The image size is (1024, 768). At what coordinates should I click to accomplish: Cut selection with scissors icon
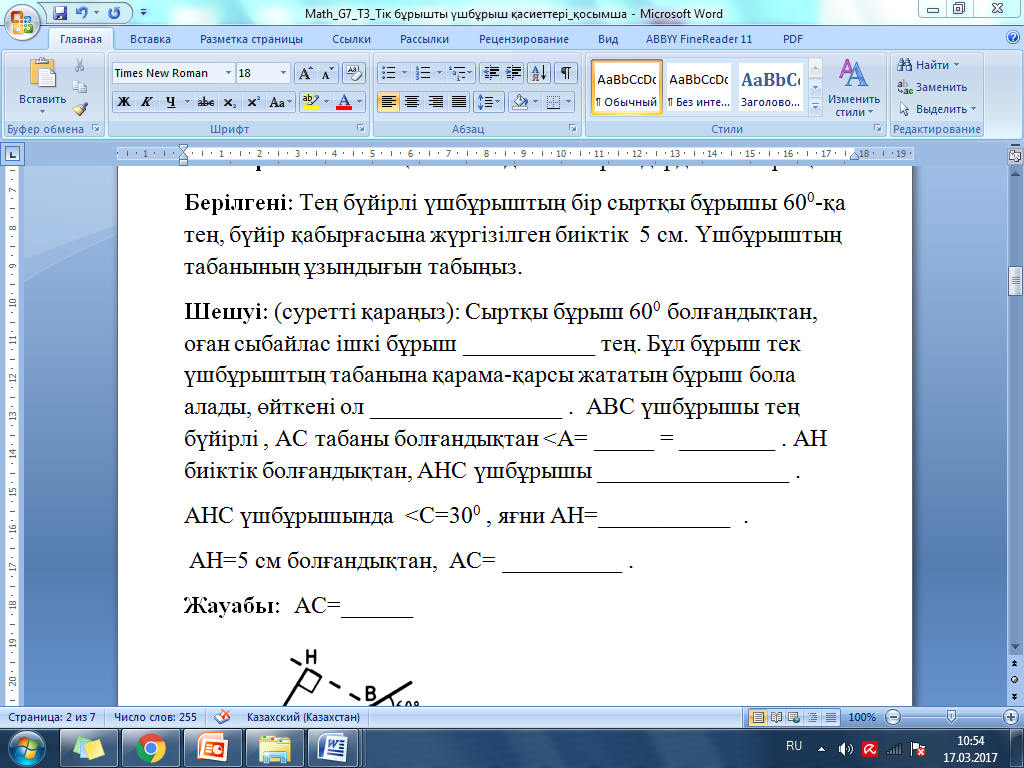tap(80, 65)
